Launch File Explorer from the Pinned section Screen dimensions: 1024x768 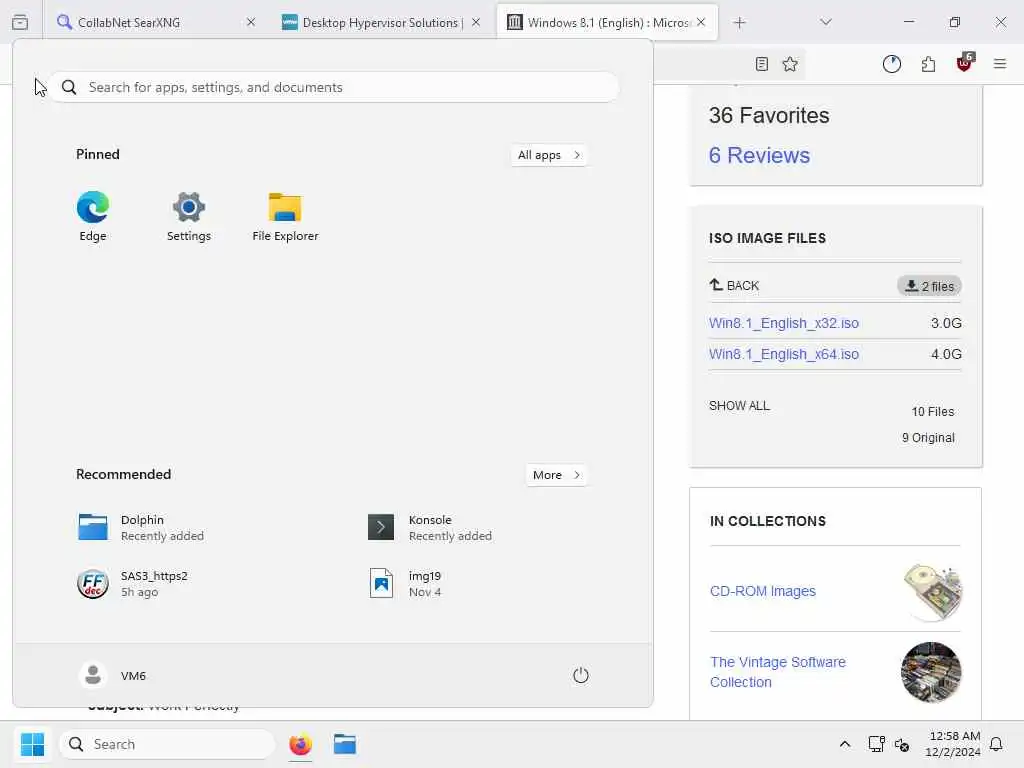(x=285, y=216)
